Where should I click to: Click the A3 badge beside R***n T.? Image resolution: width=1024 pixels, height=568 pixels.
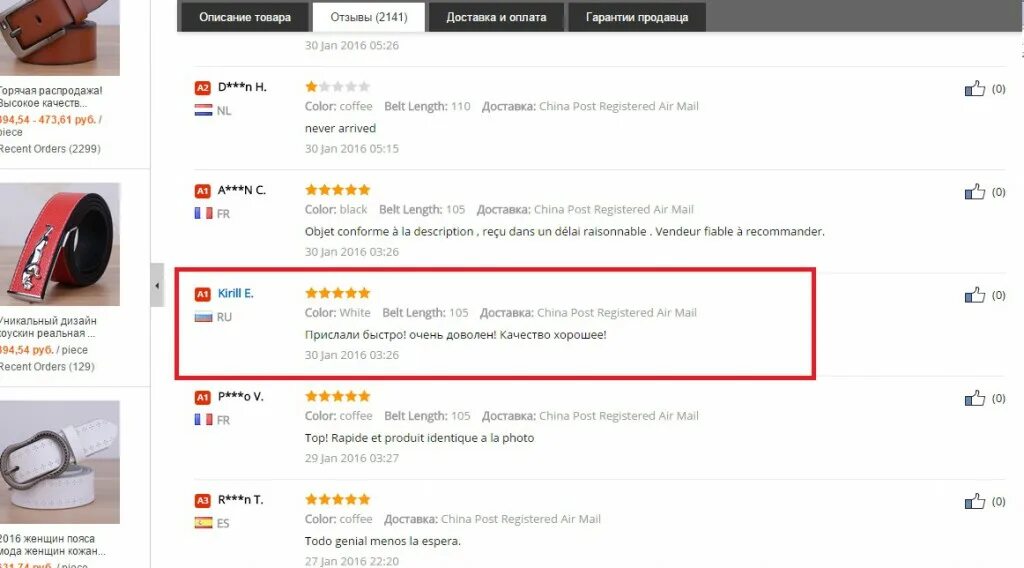tap(202, 500)
